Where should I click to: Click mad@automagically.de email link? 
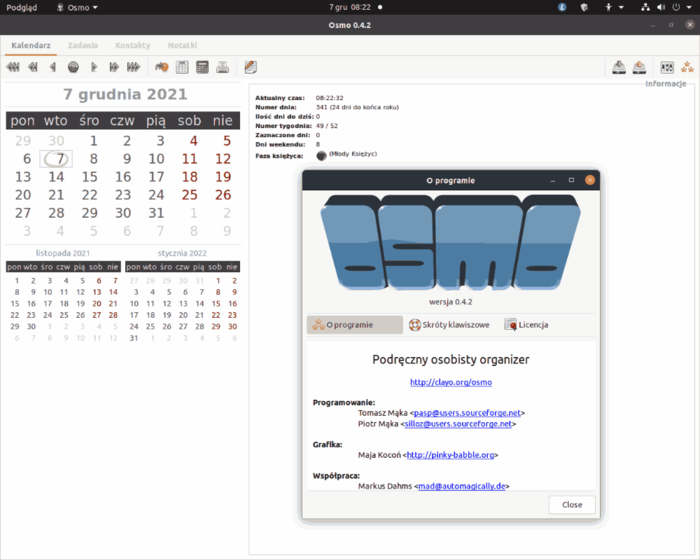[462, 486]
